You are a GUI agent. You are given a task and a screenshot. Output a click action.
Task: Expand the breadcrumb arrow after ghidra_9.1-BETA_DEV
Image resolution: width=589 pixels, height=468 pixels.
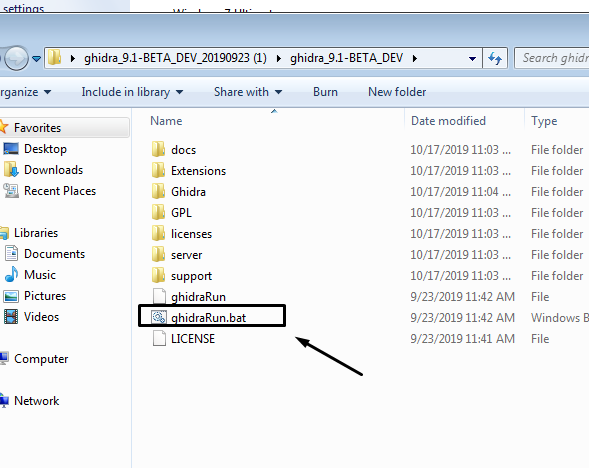coord(415,58)
